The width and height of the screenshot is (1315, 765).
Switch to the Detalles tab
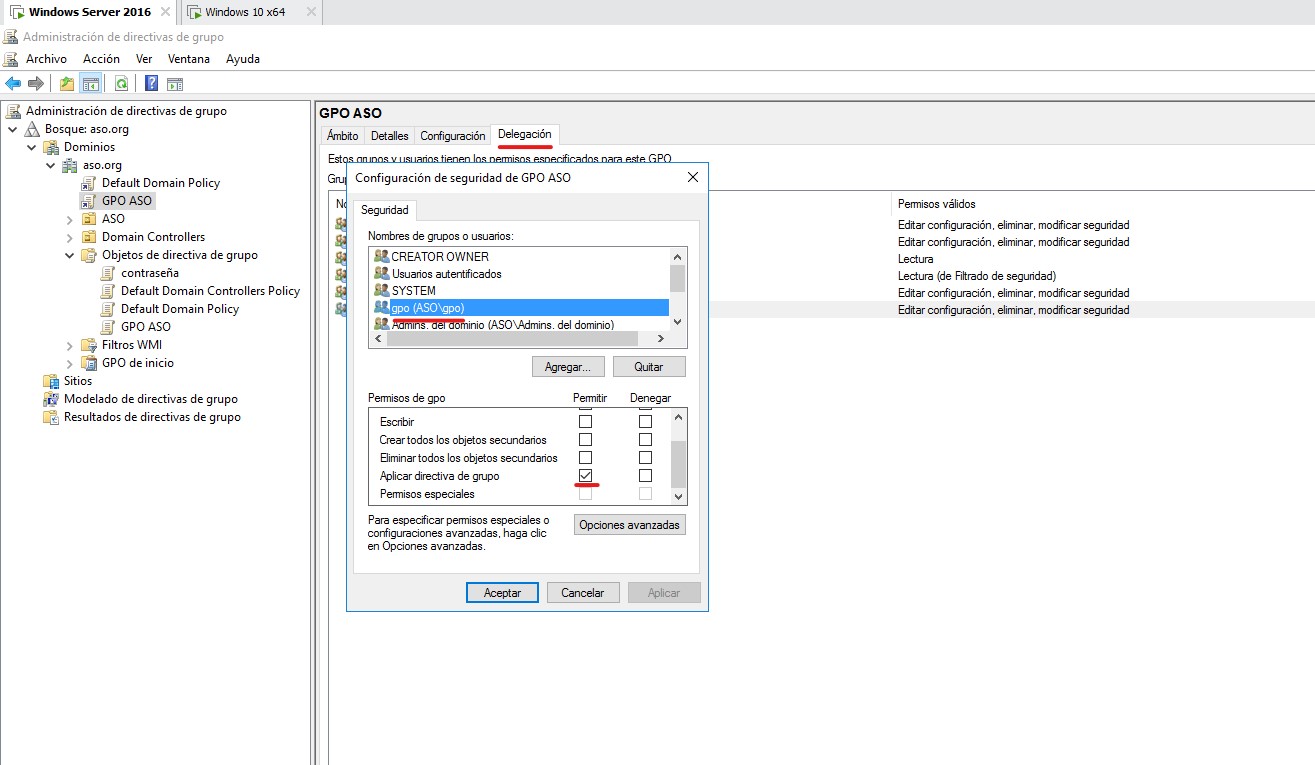[x=389, y=136]
